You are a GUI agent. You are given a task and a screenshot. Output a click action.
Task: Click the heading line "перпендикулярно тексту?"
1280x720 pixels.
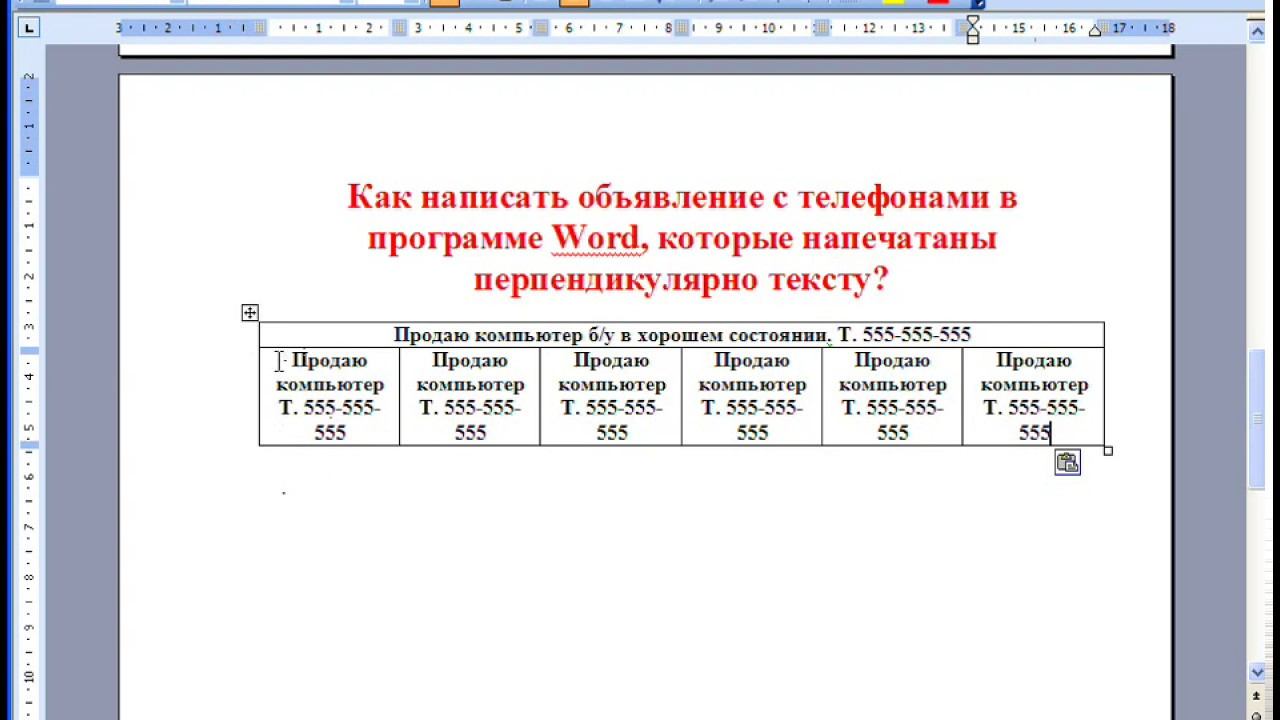click(x=681, y=280)
